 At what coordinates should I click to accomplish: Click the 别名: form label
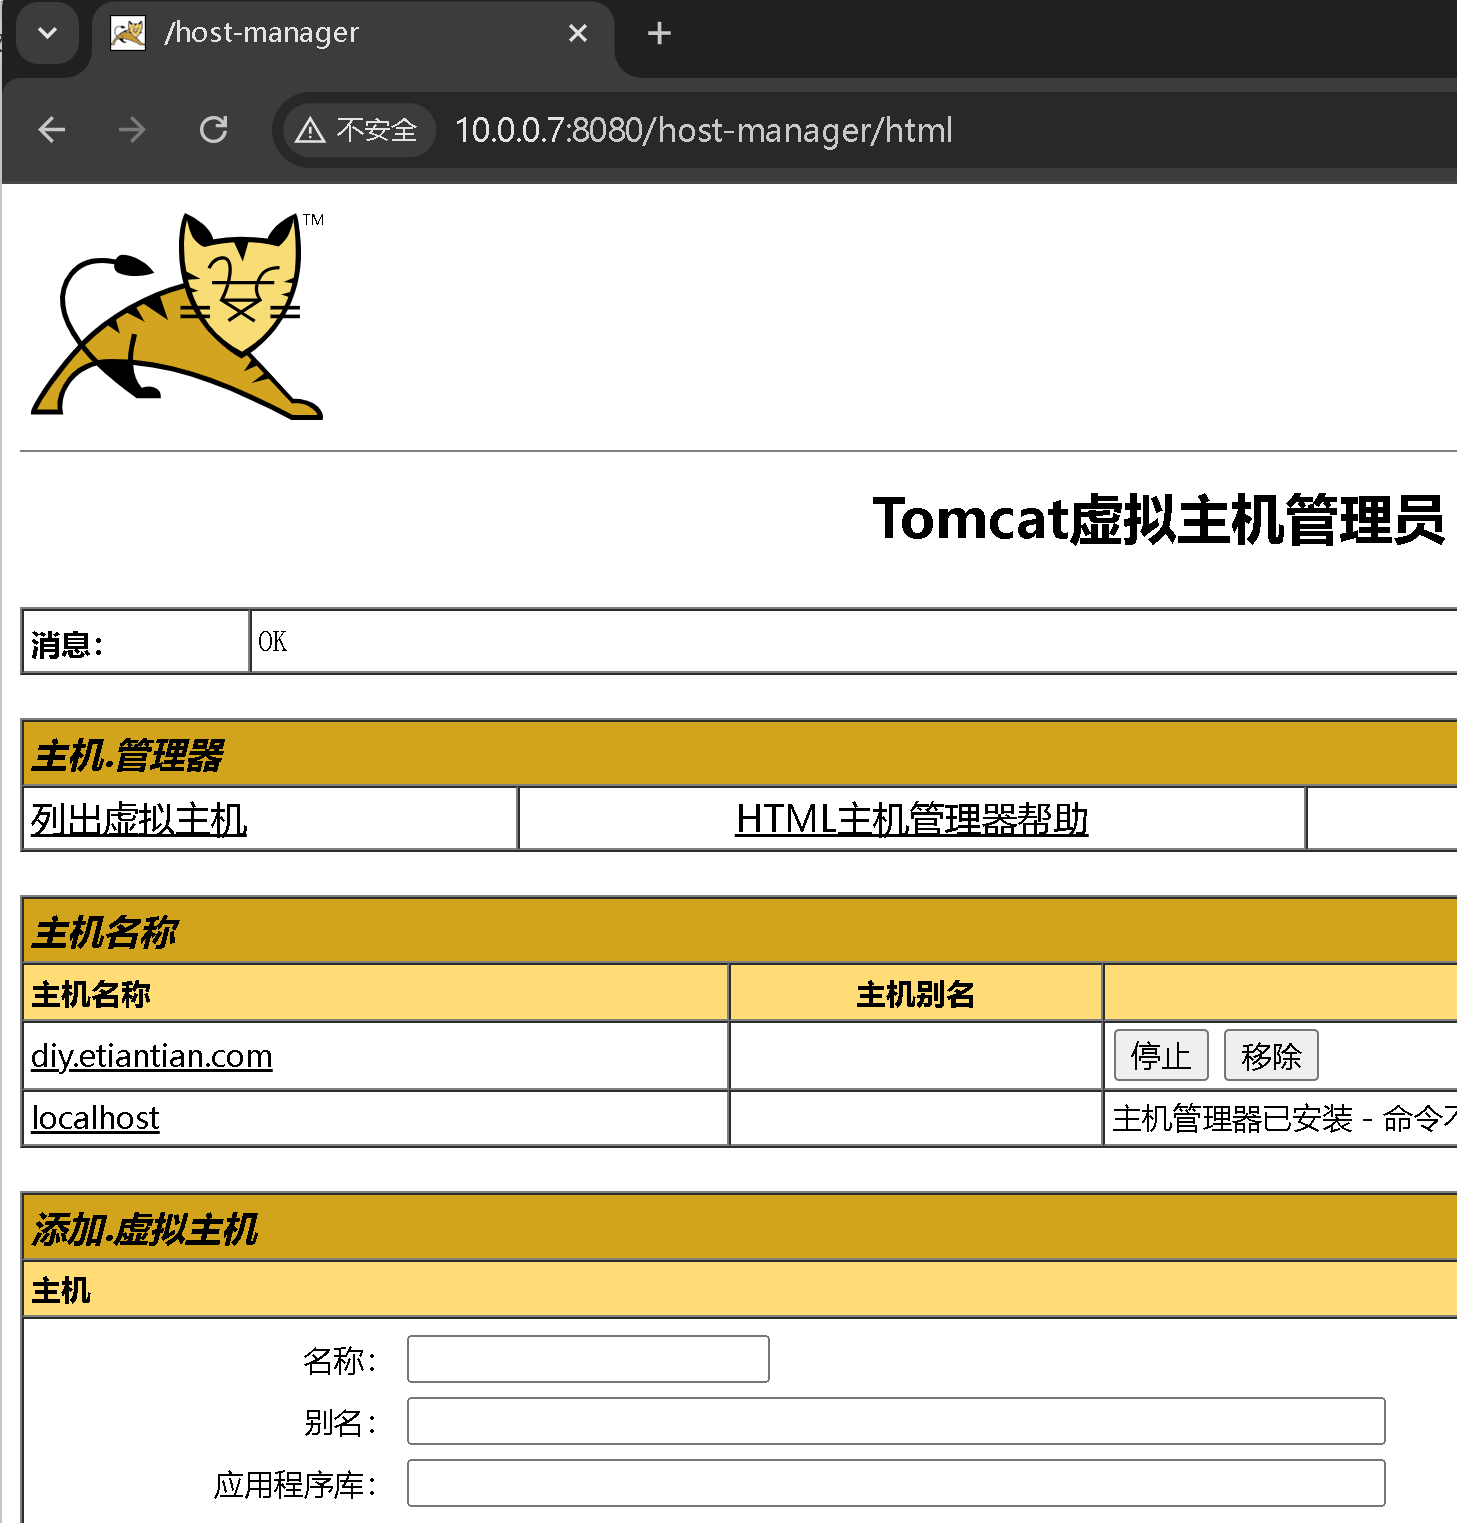click(340, 1422)
